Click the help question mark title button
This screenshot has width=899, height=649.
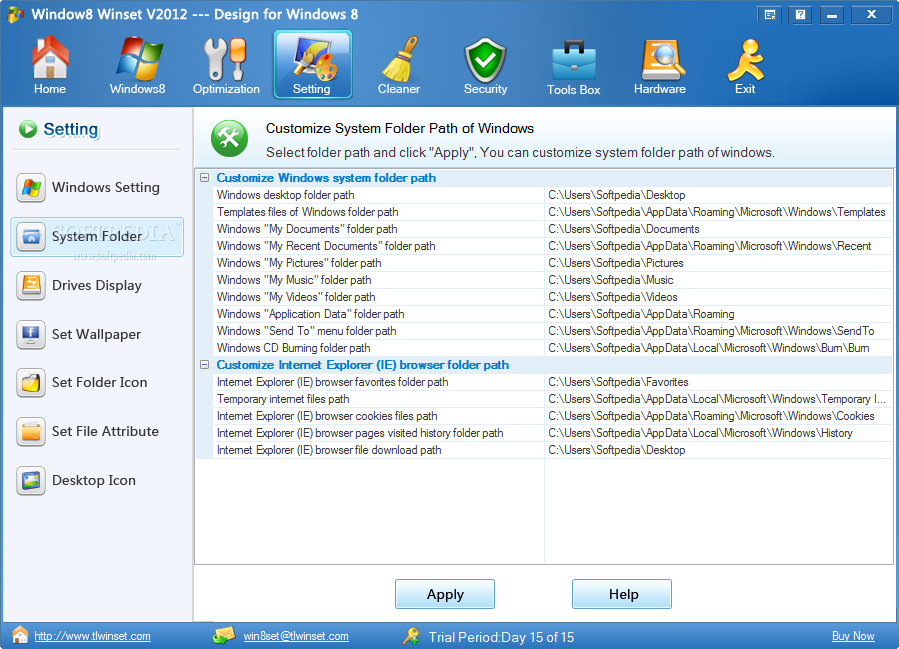800,14
